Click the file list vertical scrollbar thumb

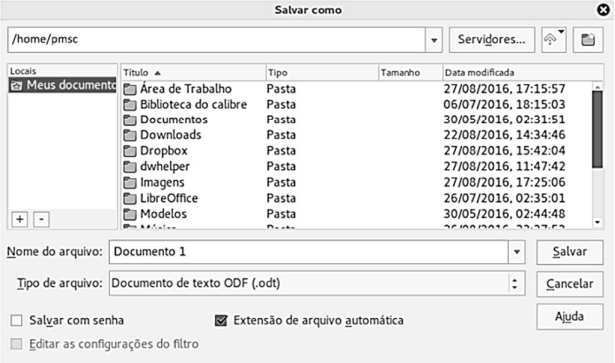(597, 130)
